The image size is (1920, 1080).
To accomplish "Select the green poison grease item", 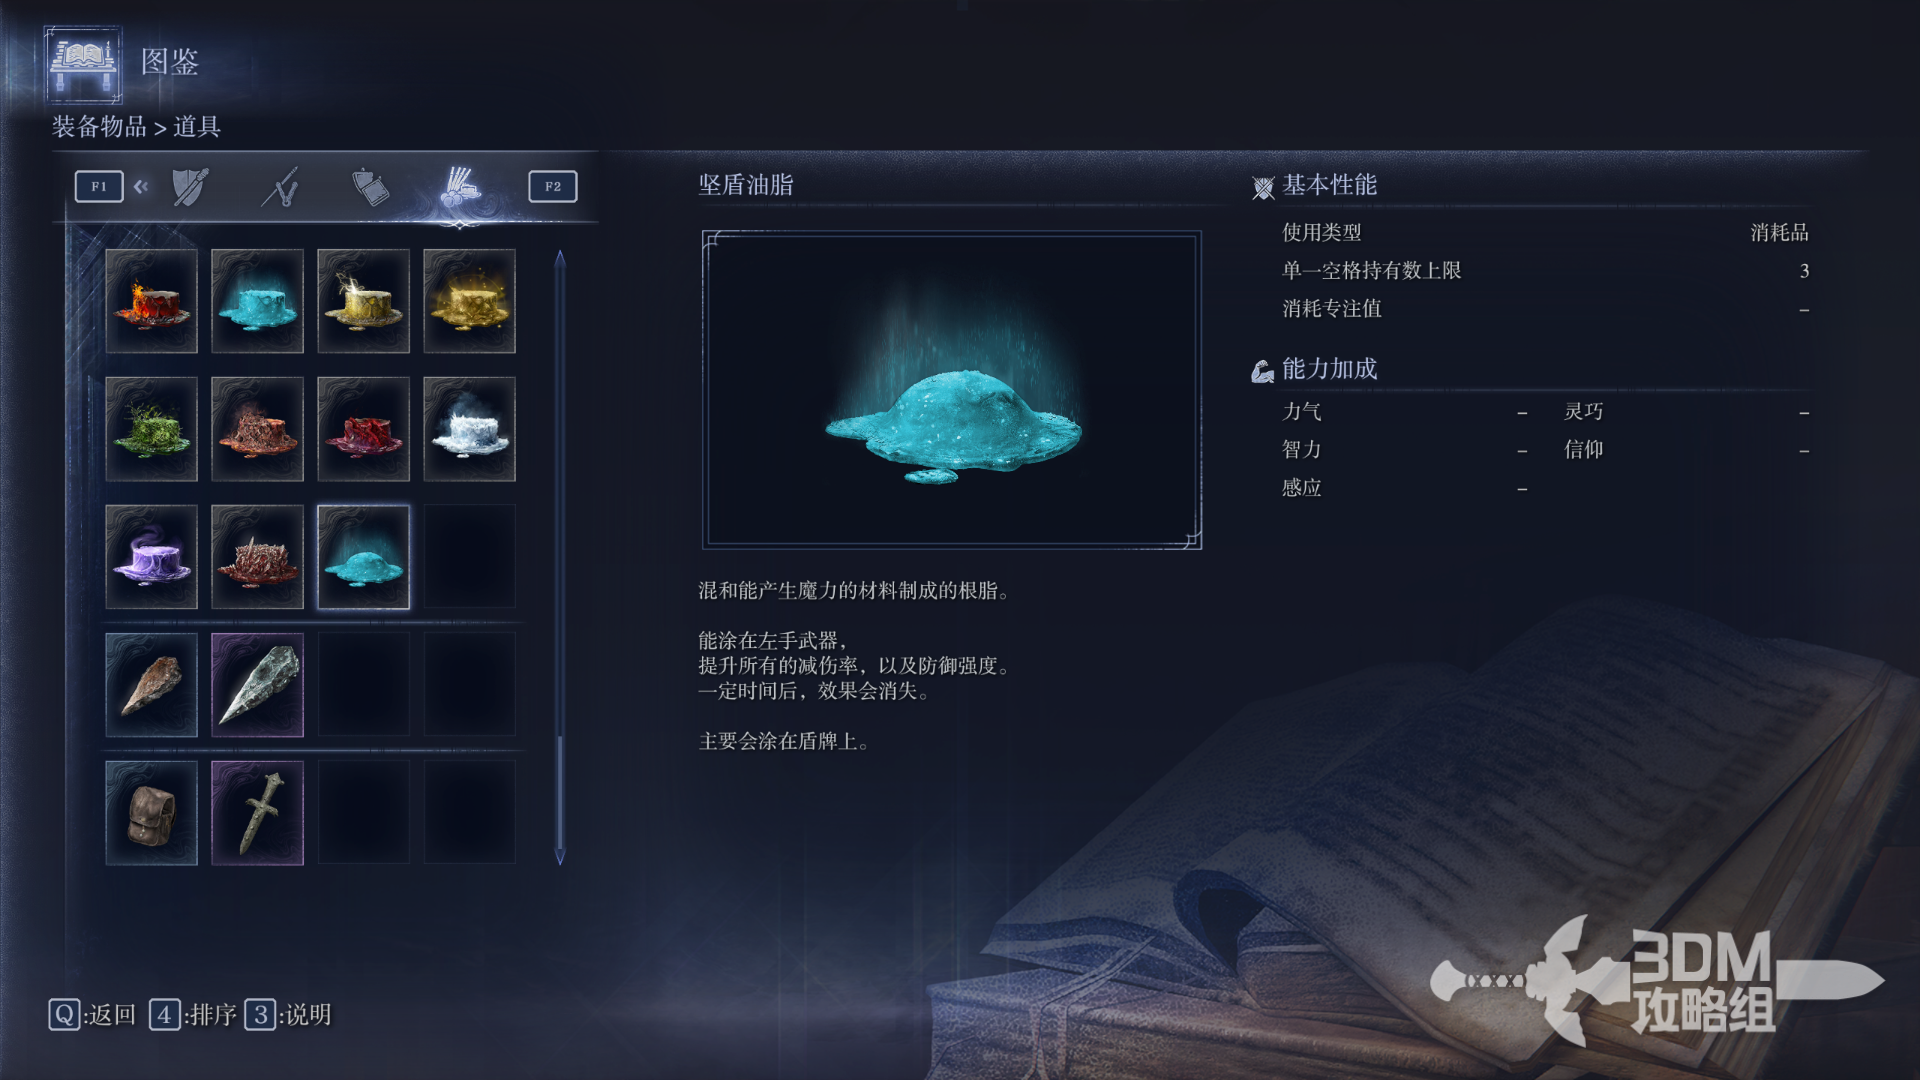I will click(151, 429).
